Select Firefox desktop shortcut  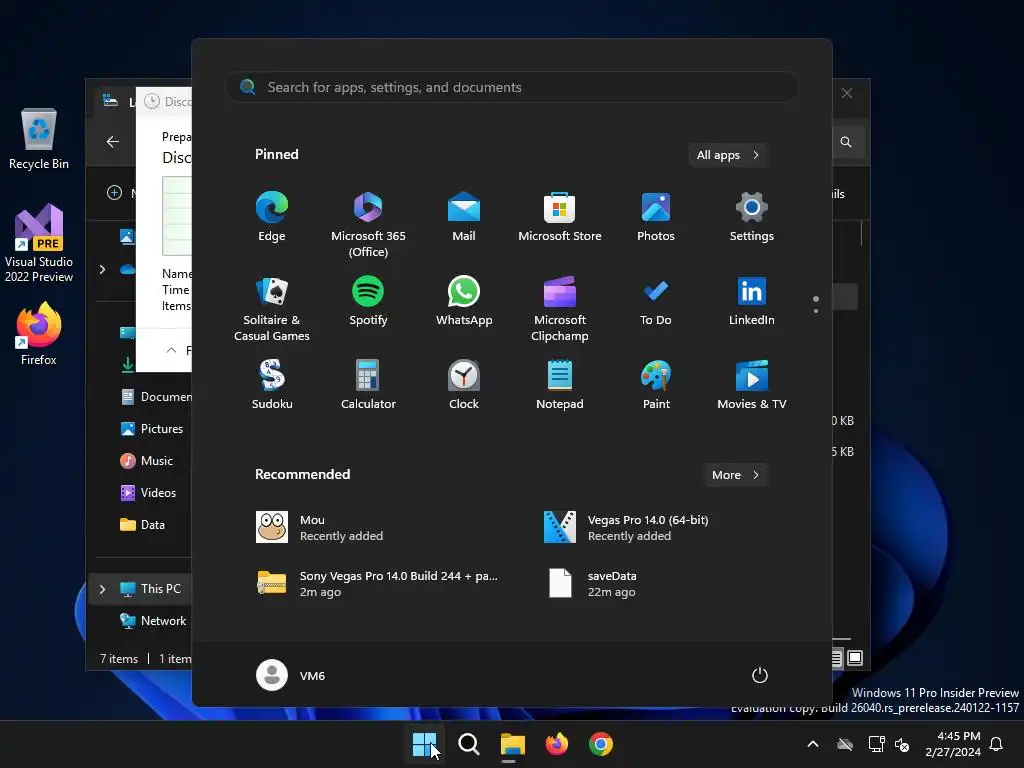click(x=39, y=334)
